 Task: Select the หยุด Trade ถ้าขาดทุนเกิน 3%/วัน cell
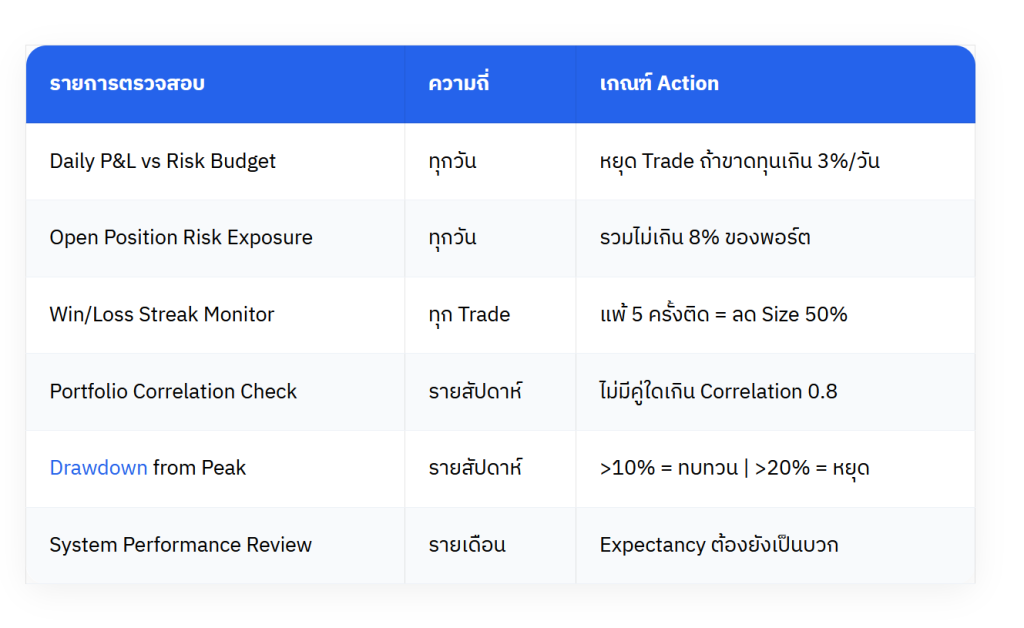(739, 161)
